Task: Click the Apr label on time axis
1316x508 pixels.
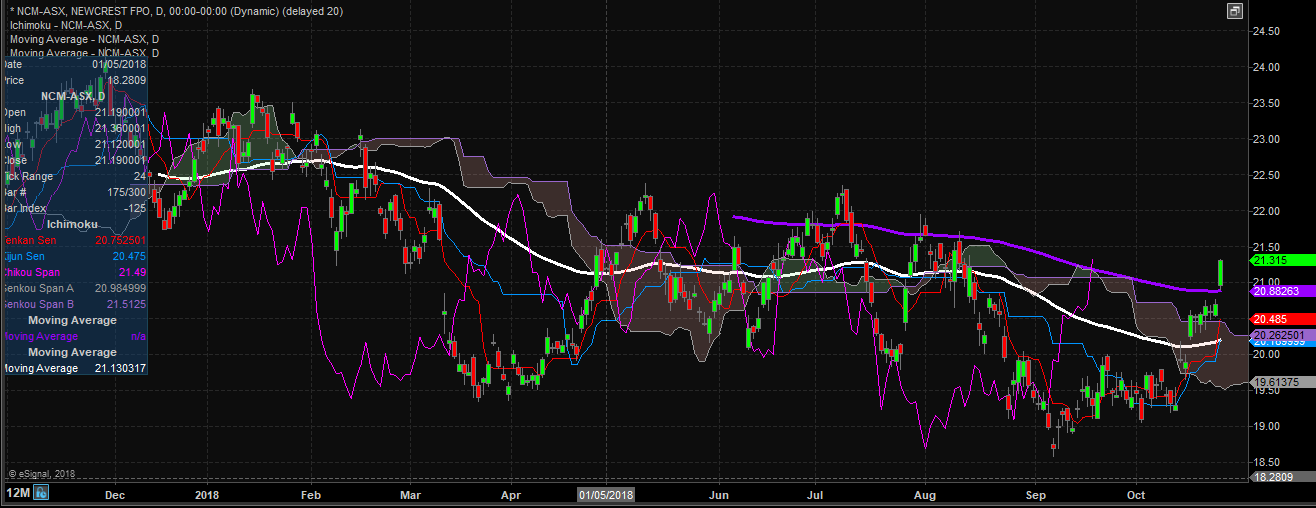Action: (511, 494)
